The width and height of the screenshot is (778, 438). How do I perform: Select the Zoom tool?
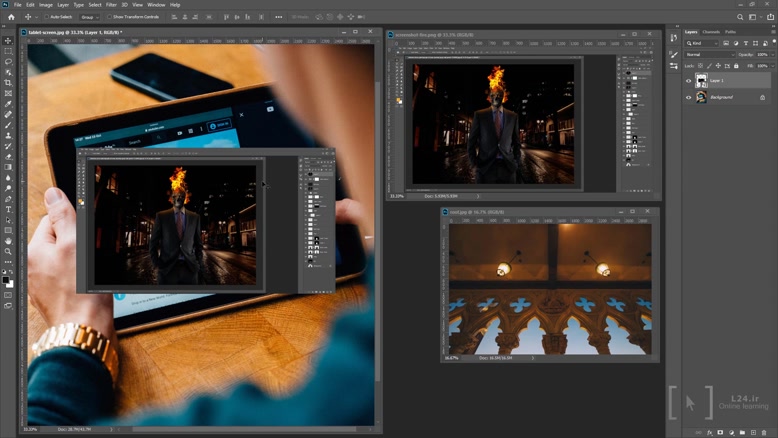click(x=8, y=252)
